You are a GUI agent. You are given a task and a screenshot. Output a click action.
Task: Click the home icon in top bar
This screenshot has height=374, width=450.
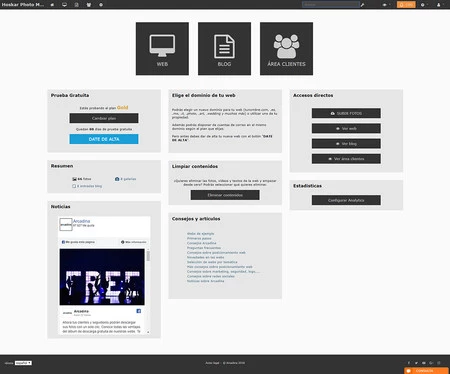[x=52, y=5]
